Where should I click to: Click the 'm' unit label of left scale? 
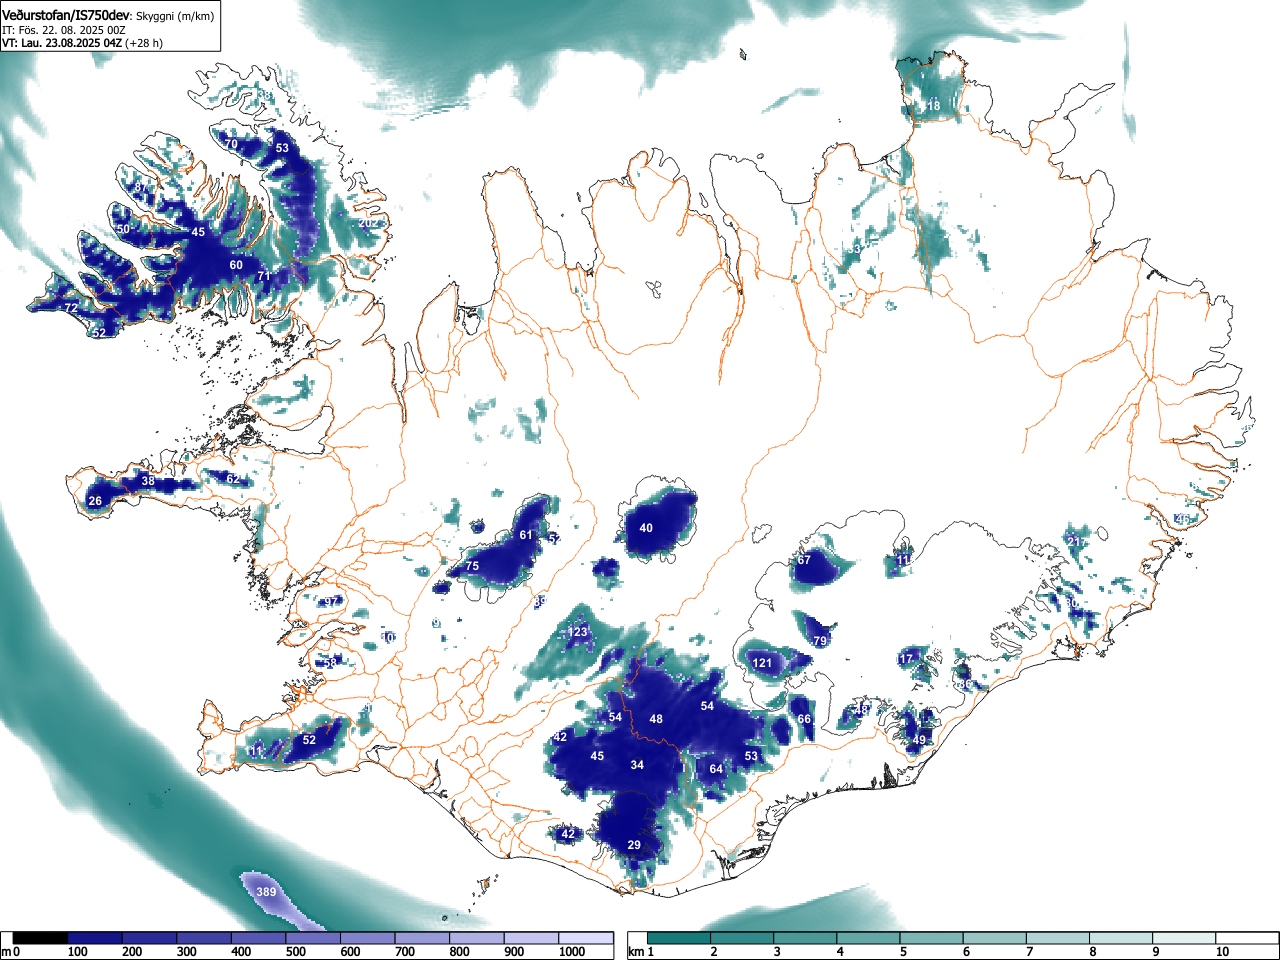[x=6, y=951]
